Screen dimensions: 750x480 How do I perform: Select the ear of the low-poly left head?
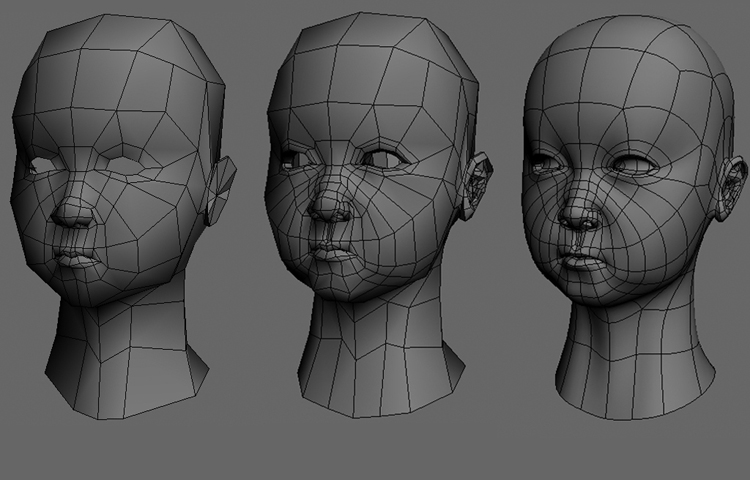pyautogui.click(x=220, y=190)
